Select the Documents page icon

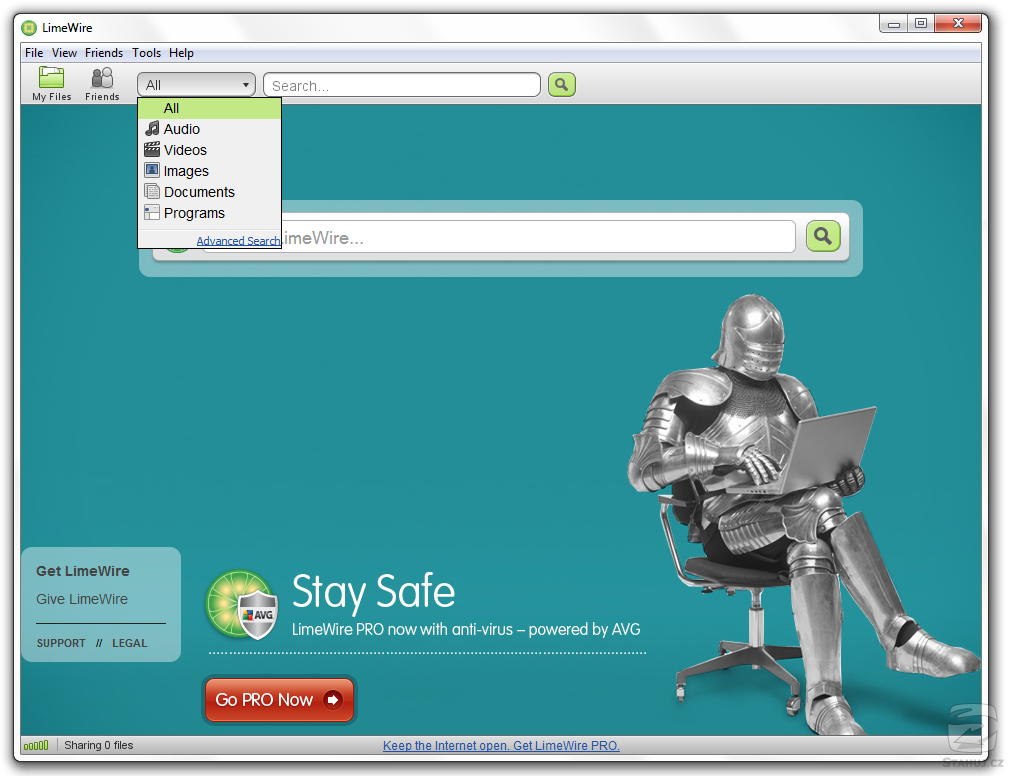coord(152,191)
